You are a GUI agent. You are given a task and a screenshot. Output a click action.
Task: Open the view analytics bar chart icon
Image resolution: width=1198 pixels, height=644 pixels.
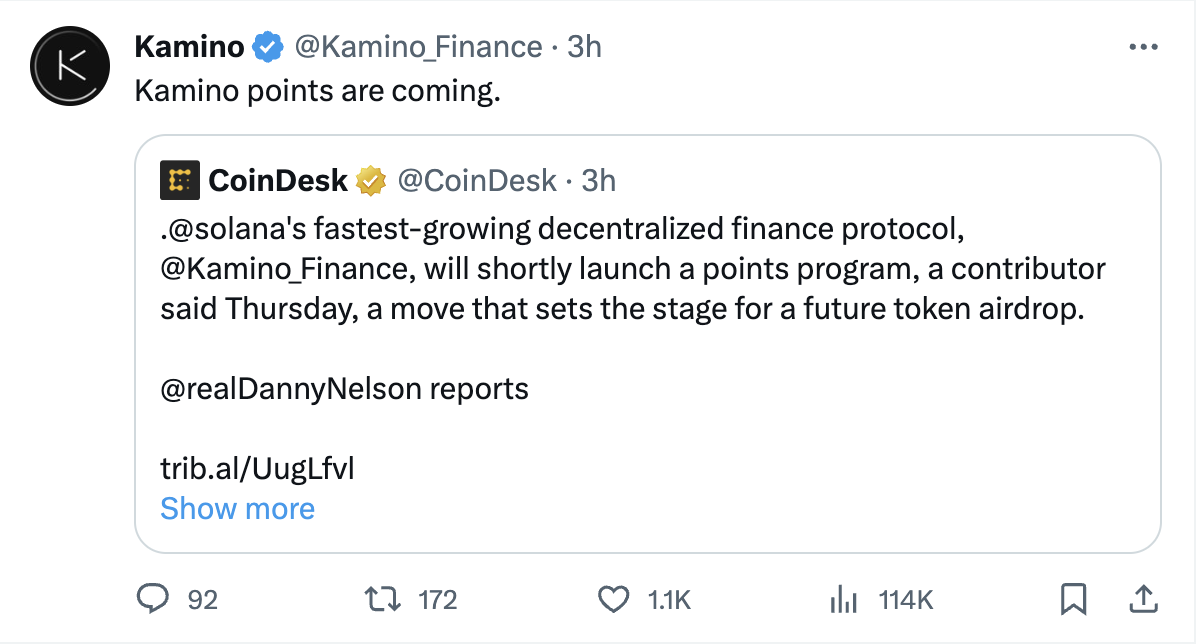coord(845,599)
